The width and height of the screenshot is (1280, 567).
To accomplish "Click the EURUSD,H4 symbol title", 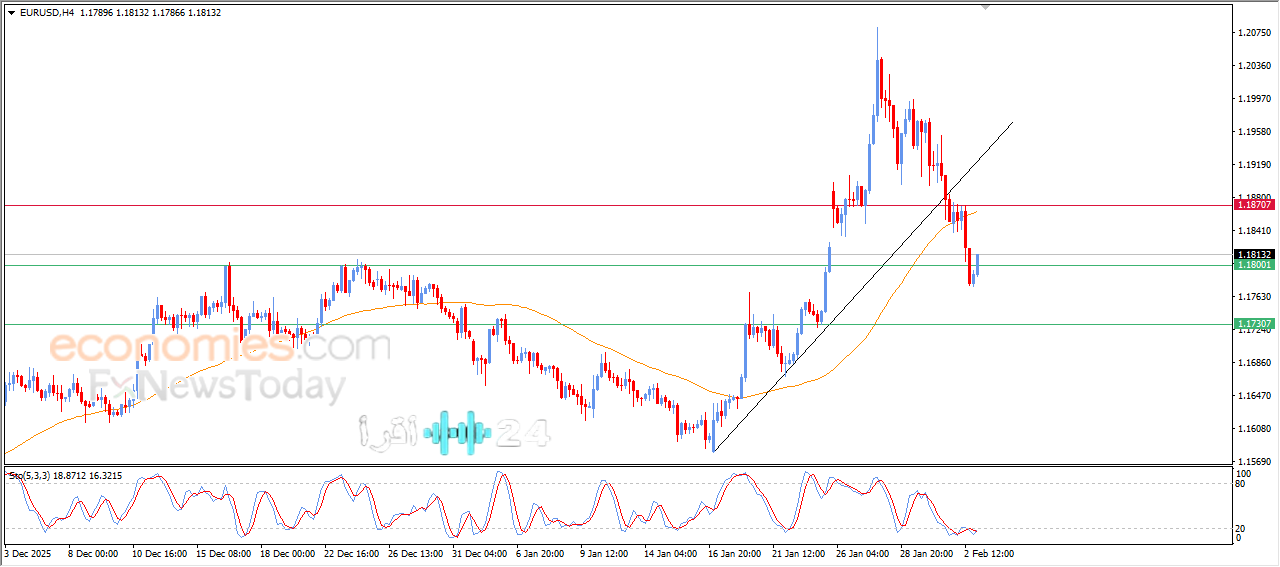I will 47,13.
